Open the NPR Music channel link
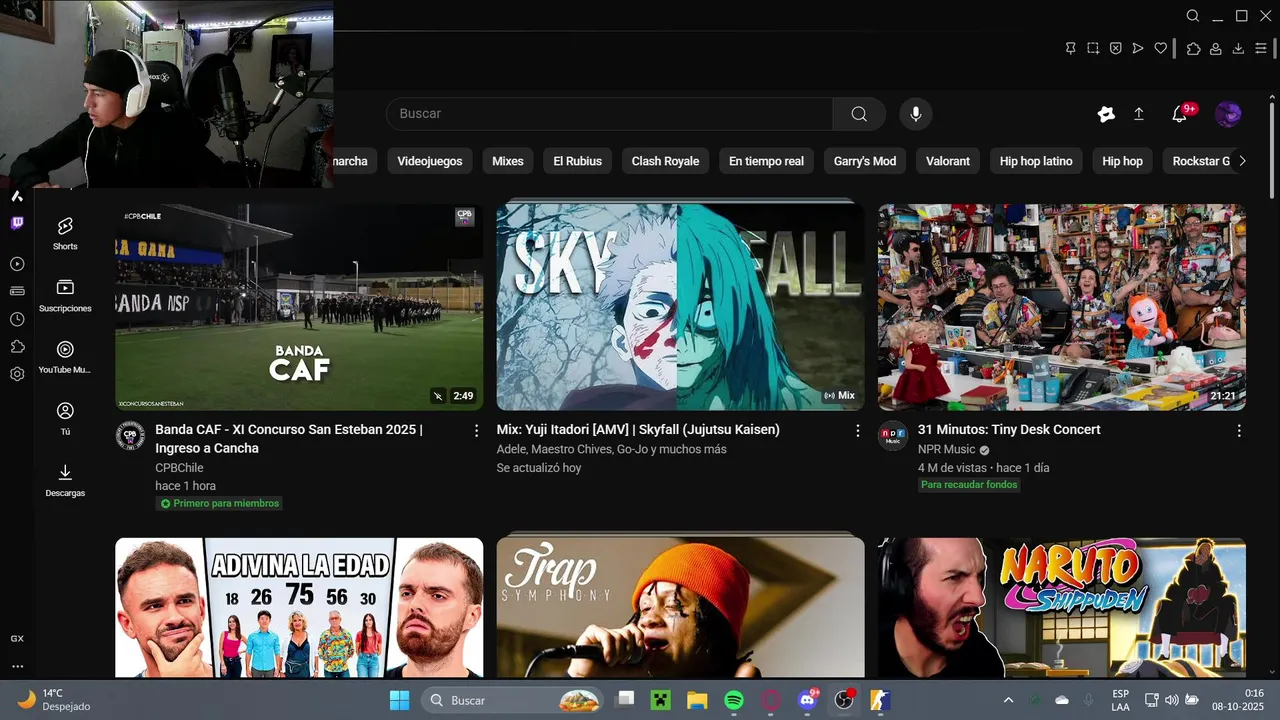This screenshot has width=1280, height=720. [947, 450]
